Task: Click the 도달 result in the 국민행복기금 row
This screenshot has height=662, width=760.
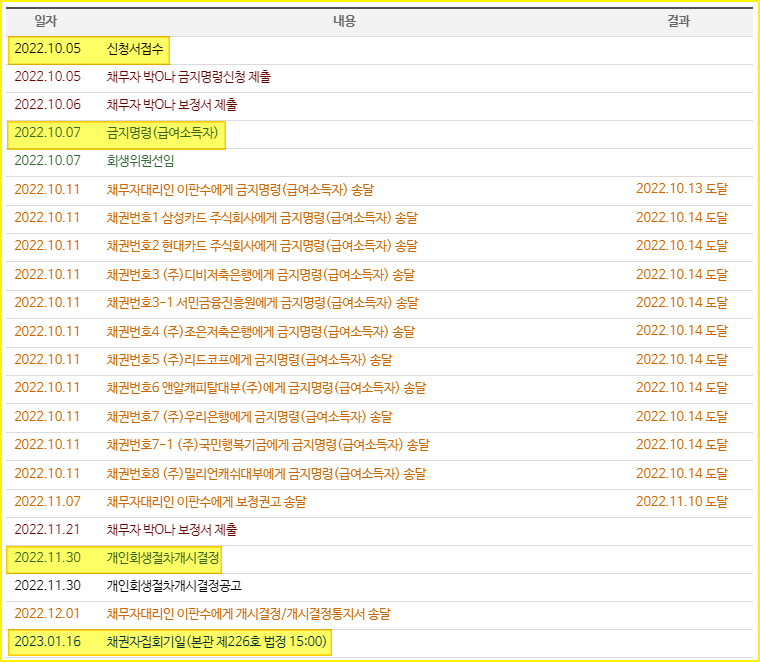Action: (x=682, y=444)
